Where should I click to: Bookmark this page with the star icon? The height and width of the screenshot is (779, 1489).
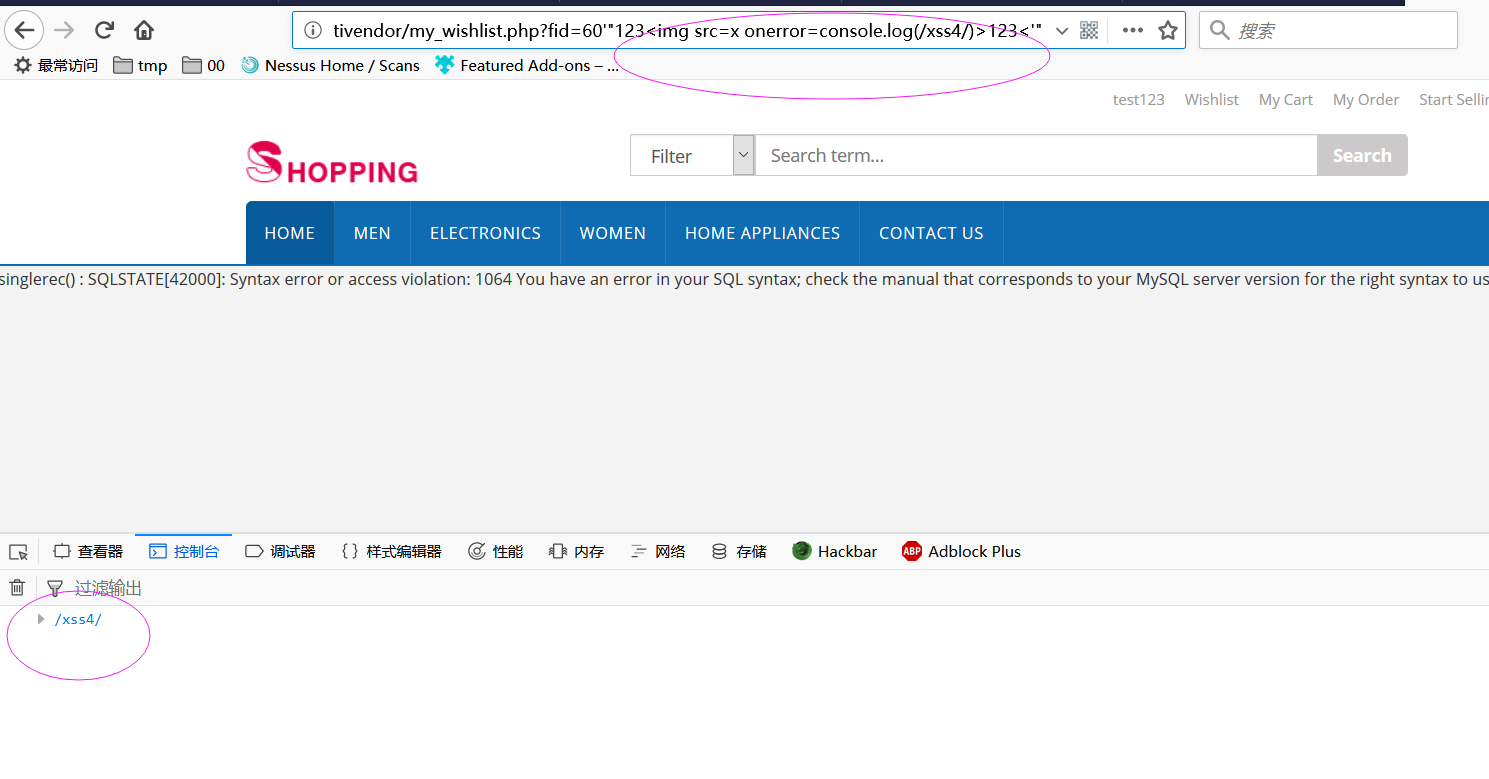tap(1167, 30)
